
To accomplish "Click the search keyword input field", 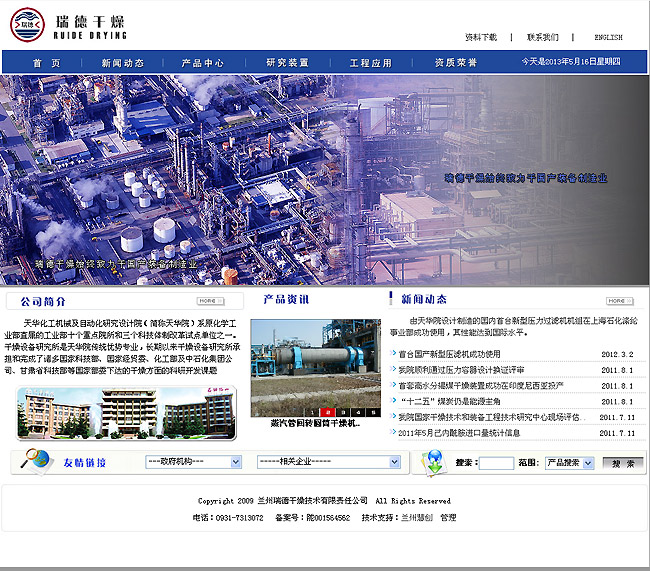I will pyautogui.click(x=496, y=463).
